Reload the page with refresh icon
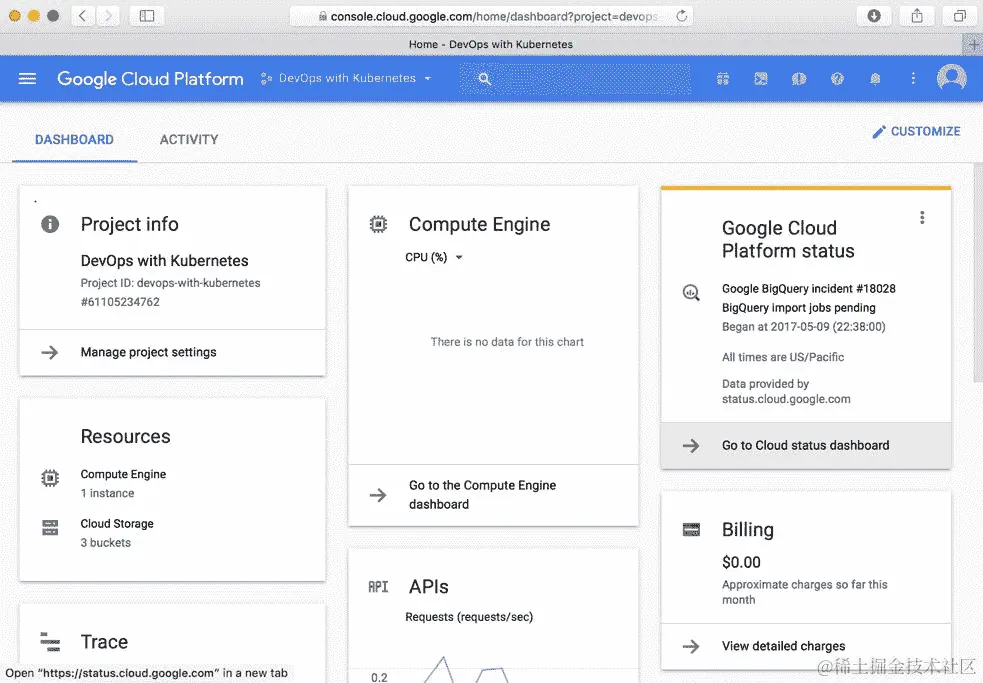Screen dimensions: 983x683 coord(681,16)
